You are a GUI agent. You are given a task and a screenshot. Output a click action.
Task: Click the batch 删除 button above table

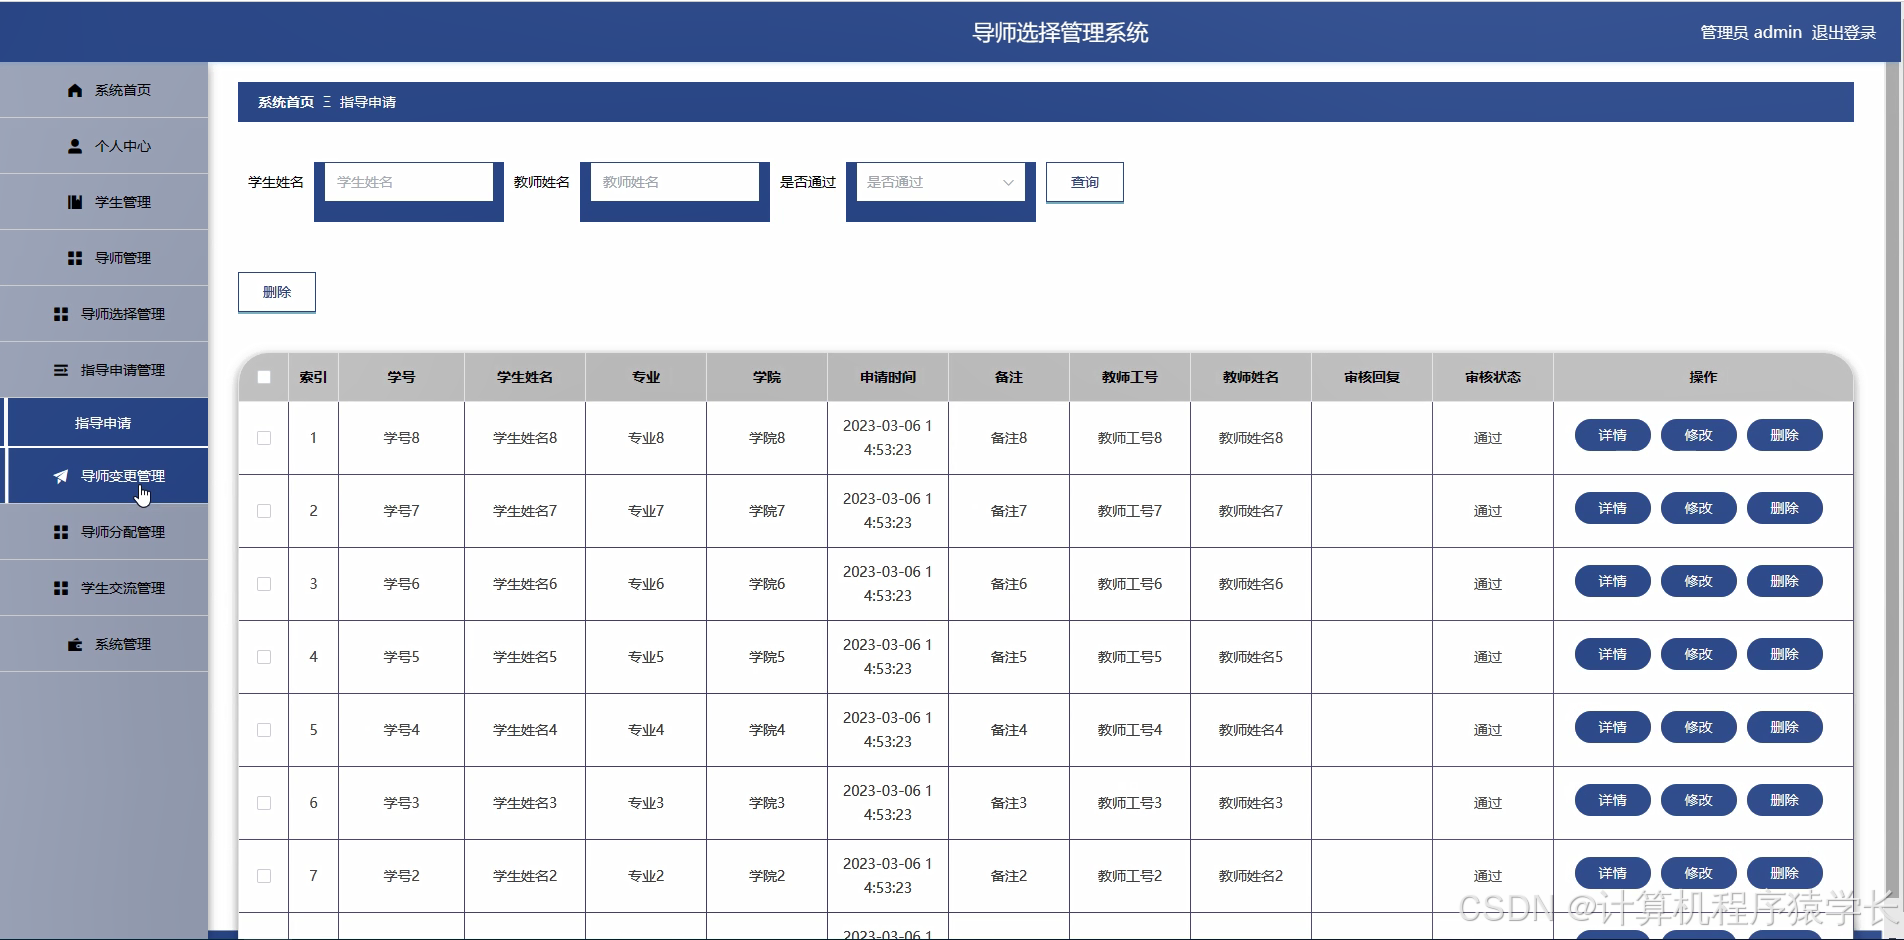coord(277,292)
